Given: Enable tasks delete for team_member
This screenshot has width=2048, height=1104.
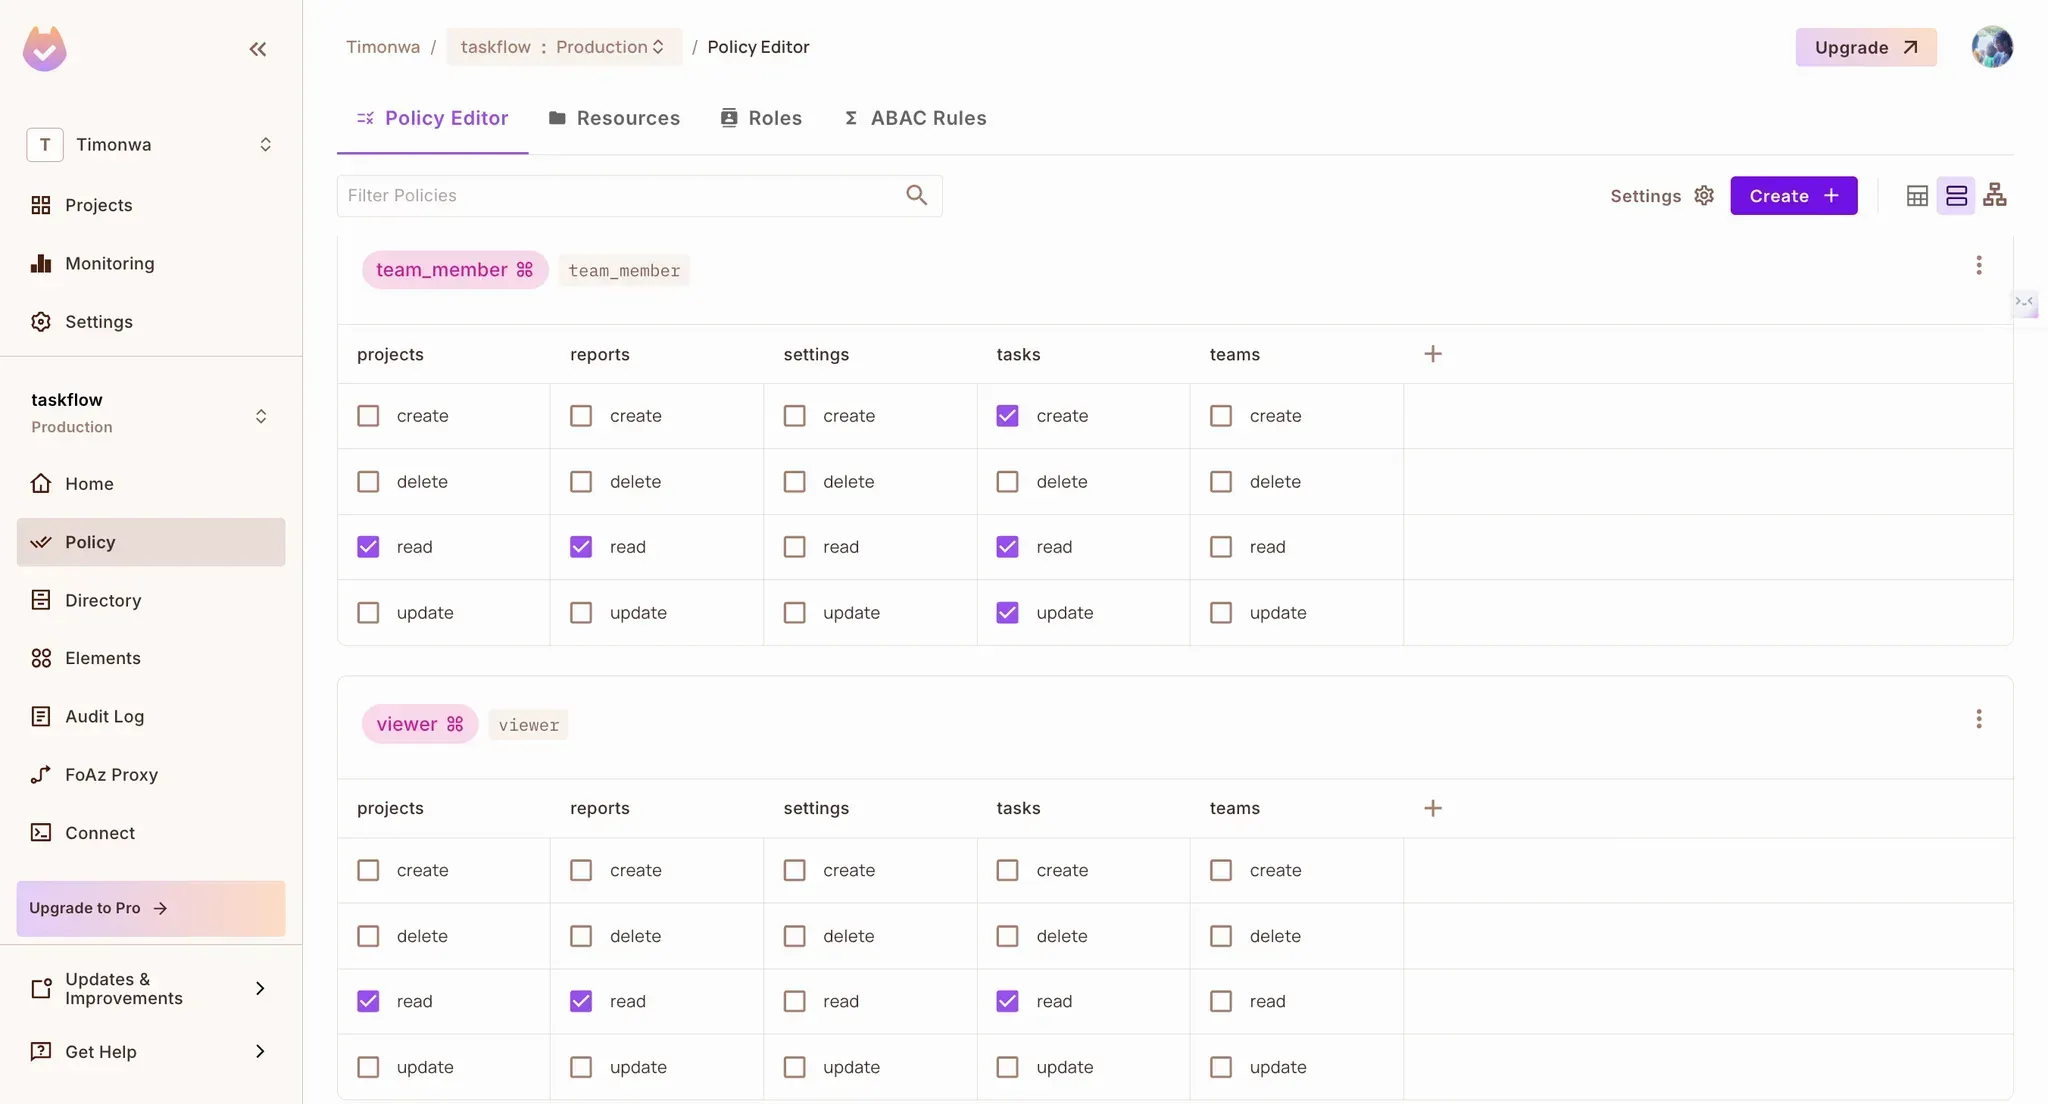Looking at the screenshot, I should point(1007,482).
